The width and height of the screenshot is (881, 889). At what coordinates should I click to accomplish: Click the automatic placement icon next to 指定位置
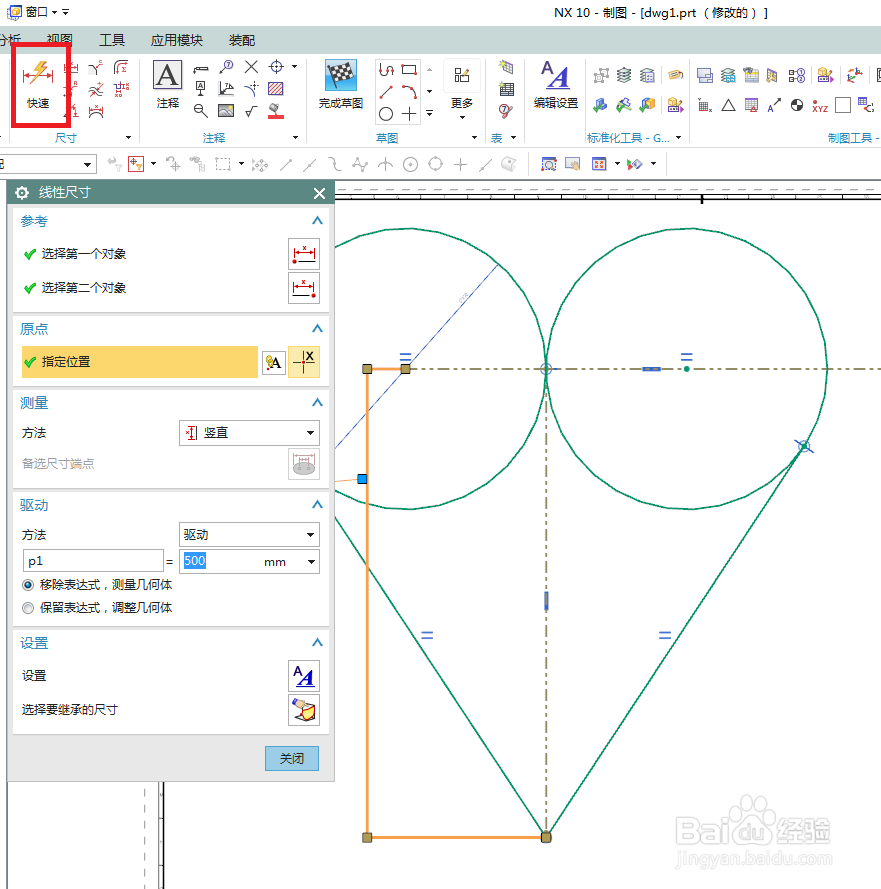click(x=273, y=362)
